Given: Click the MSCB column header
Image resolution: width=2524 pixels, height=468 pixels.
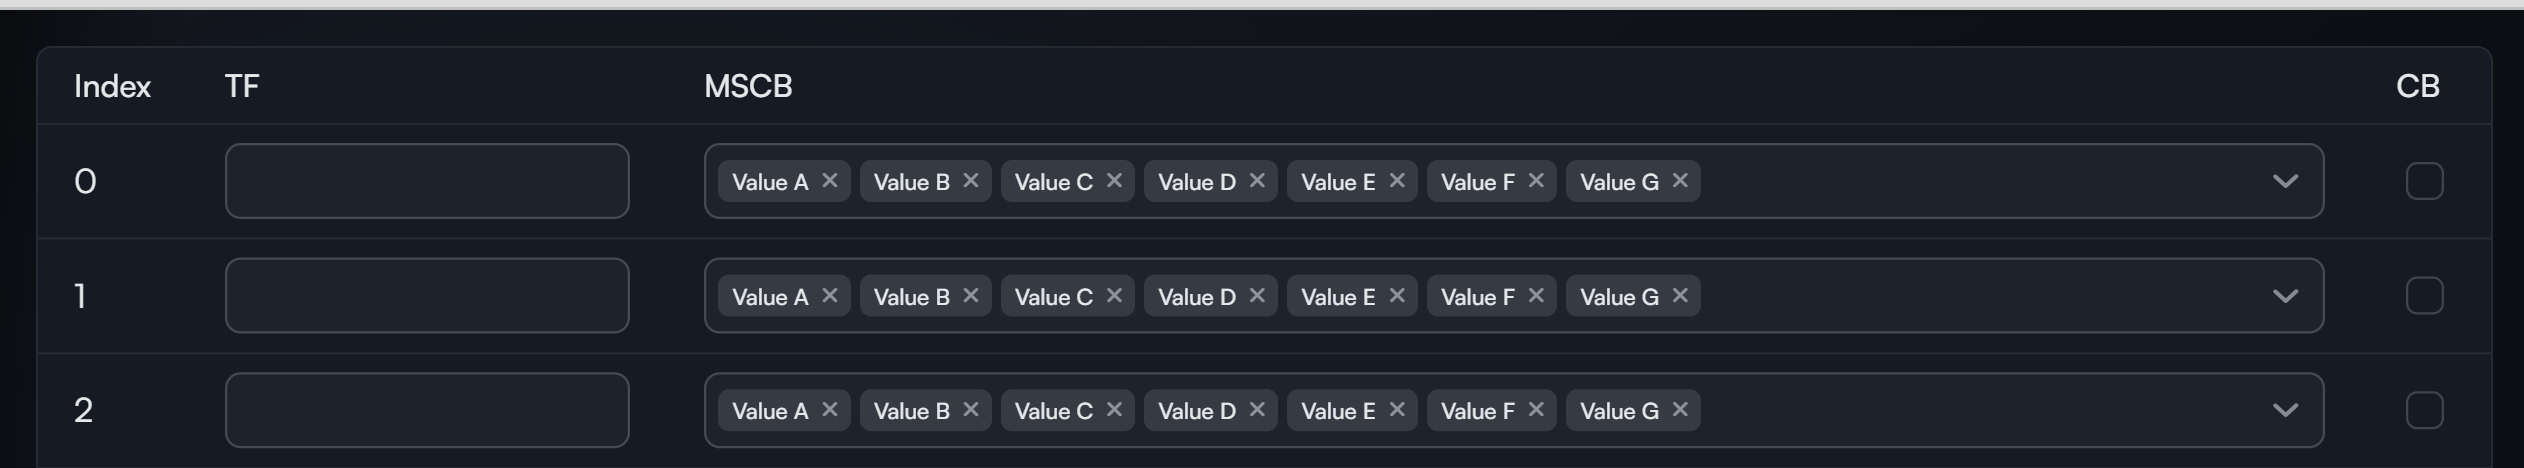Looking at the screenshot, I should [x=748, y=86].
